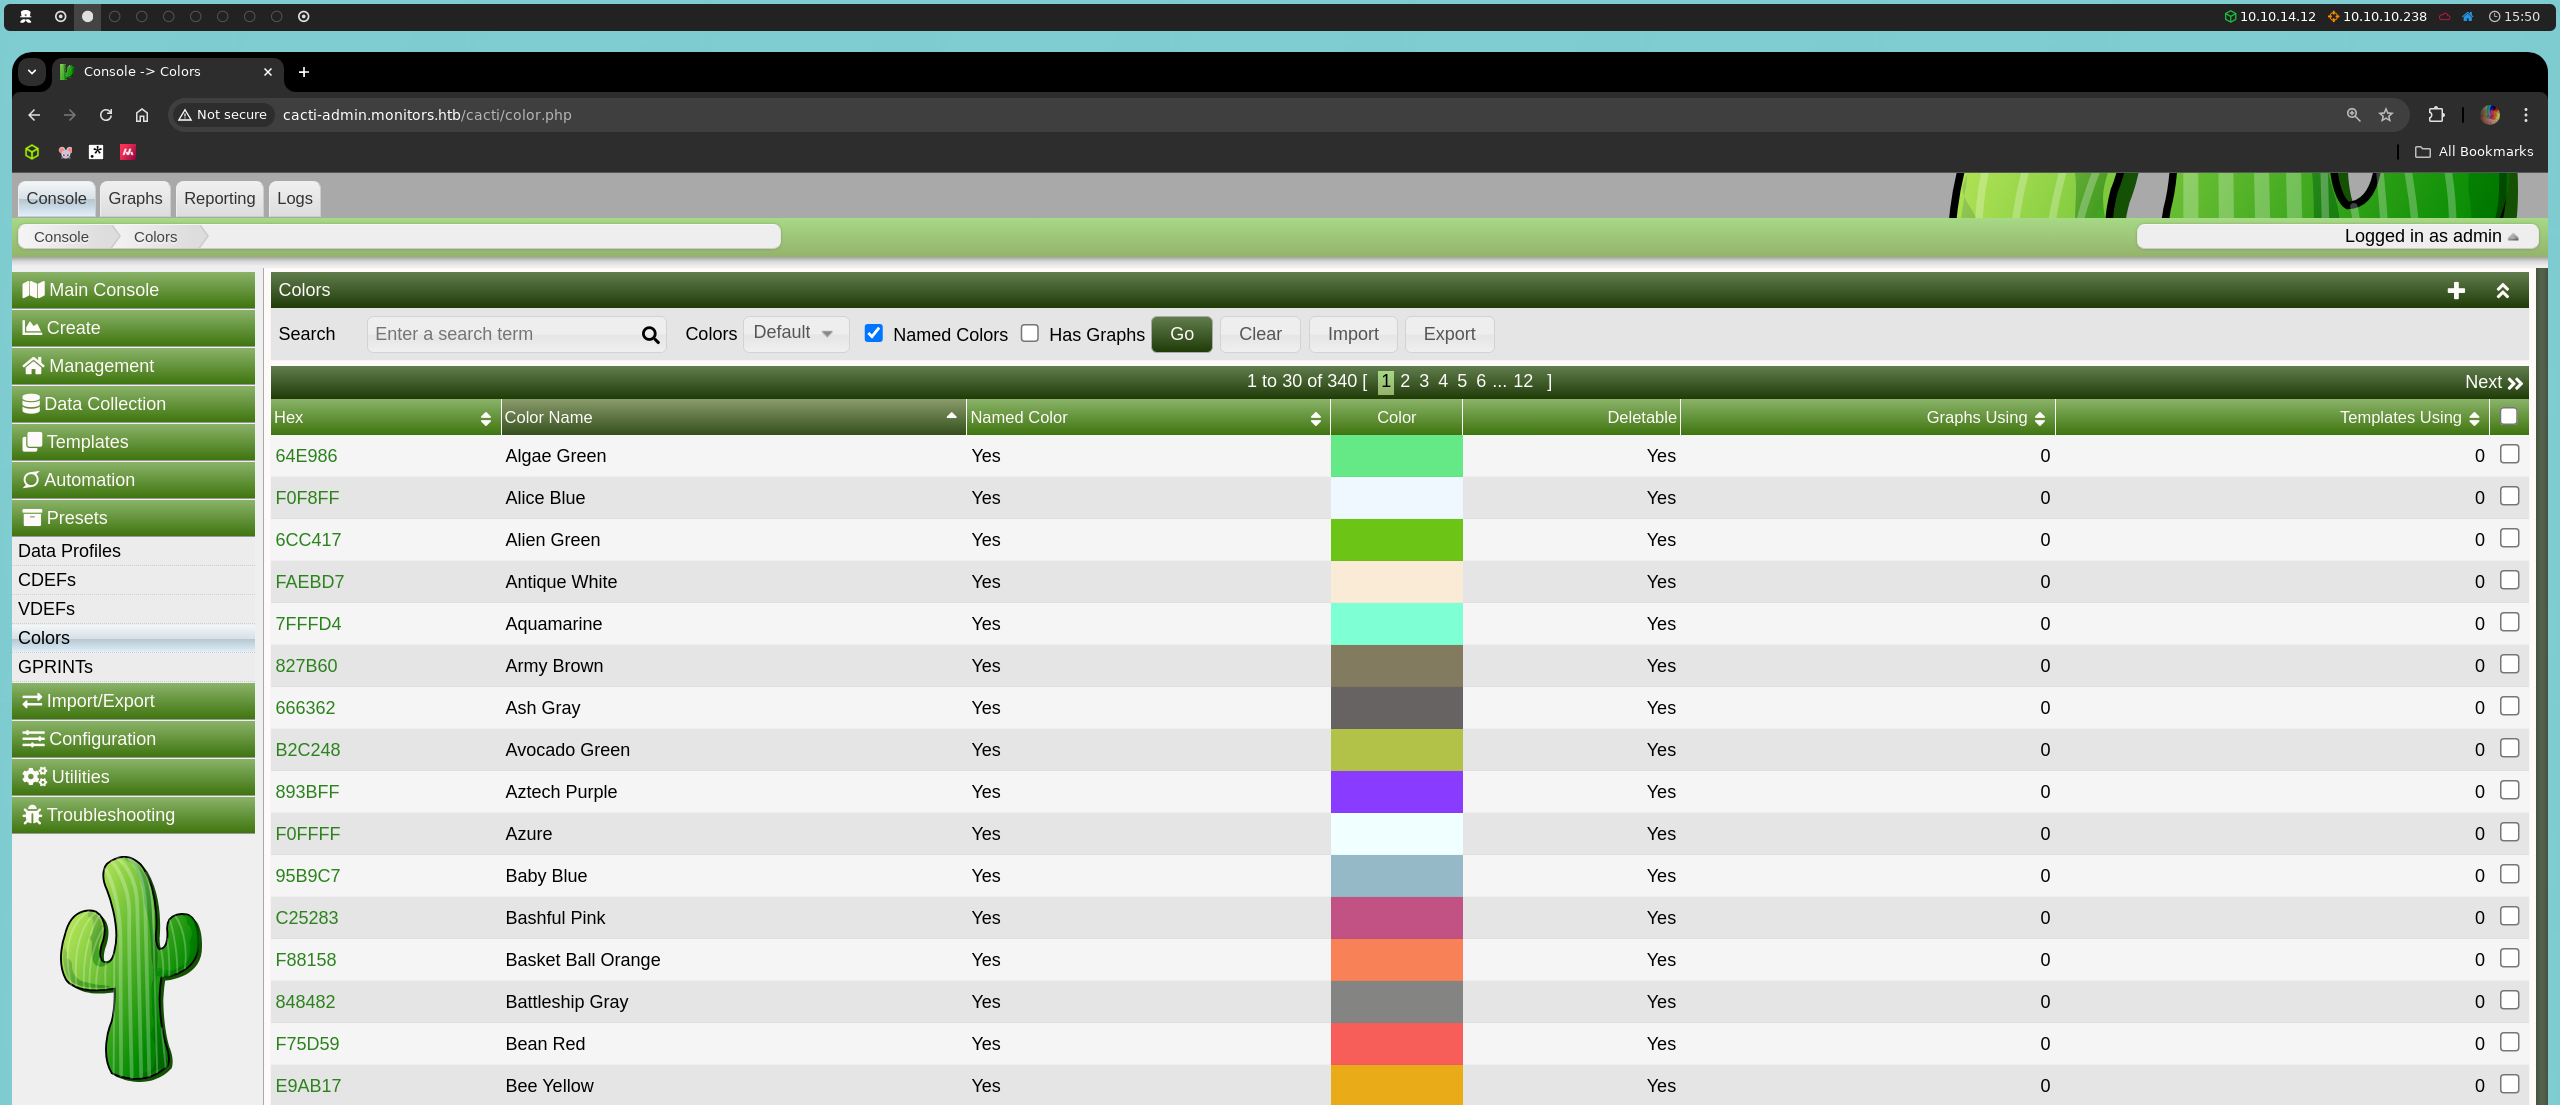The height and width of the screenshot is (1105, 2560).
Task: Open CDEFs under Presets in the sidebar
Action: pyautogui.click(x=47, y=580)
